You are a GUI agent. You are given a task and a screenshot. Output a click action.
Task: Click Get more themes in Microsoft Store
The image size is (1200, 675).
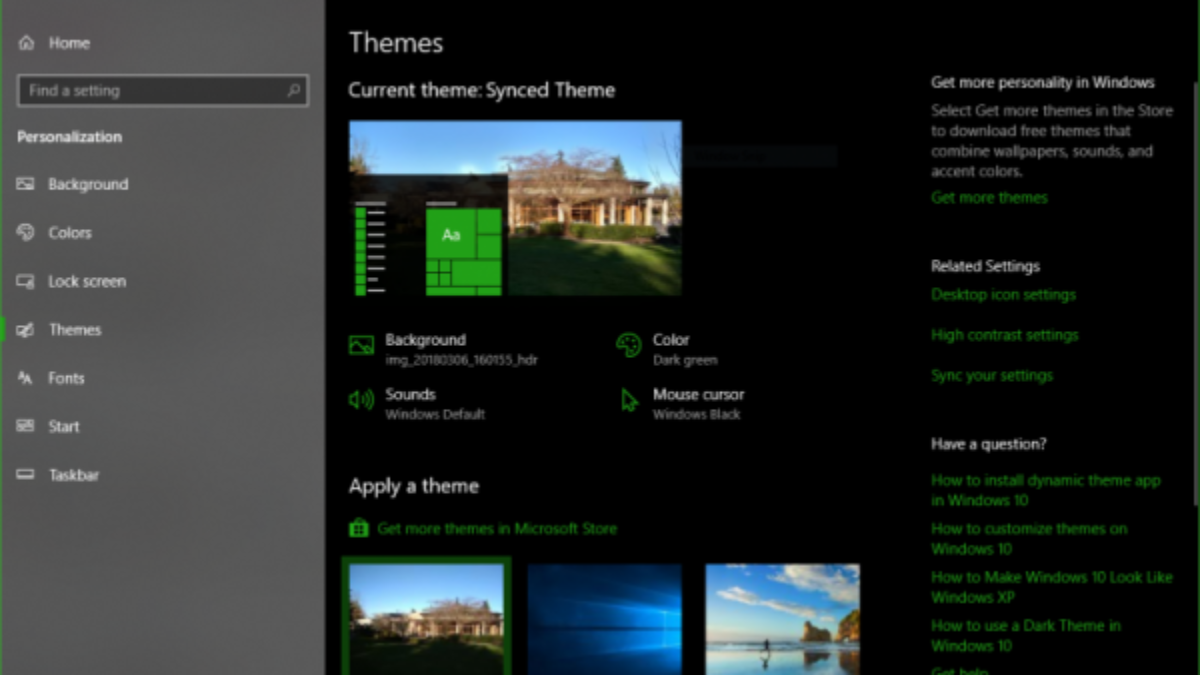pos(497,528)
